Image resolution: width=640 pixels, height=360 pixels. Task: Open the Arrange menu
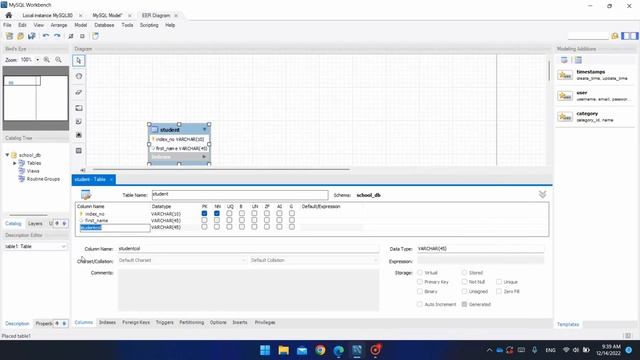point(59,25)
